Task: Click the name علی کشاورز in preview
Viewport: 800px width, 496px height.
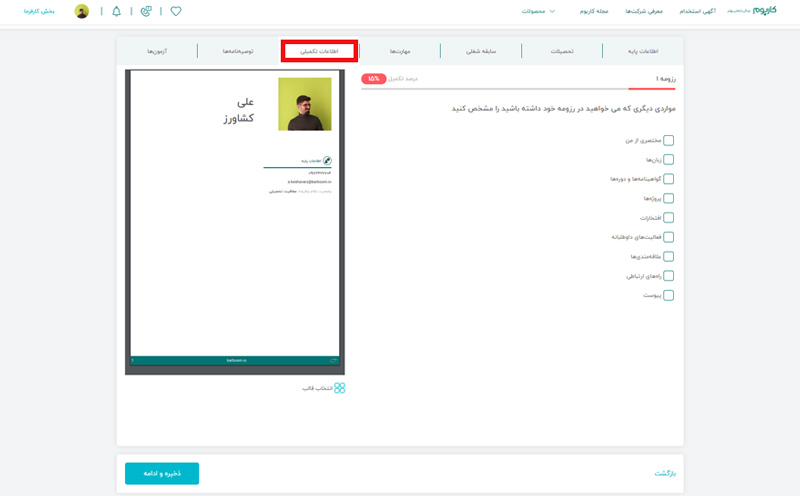Action: [x=239, y=110]
